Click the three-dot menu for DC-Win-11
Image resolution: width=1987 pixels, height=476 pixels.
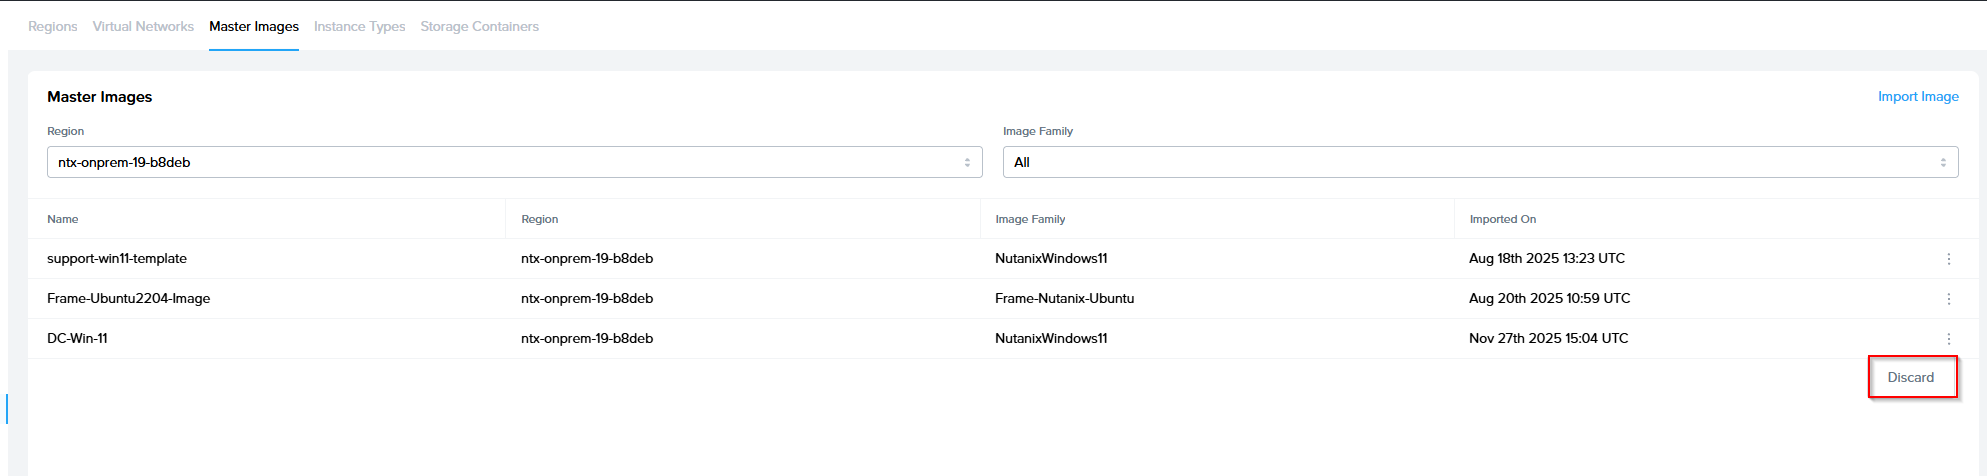tap(1948, 339)
